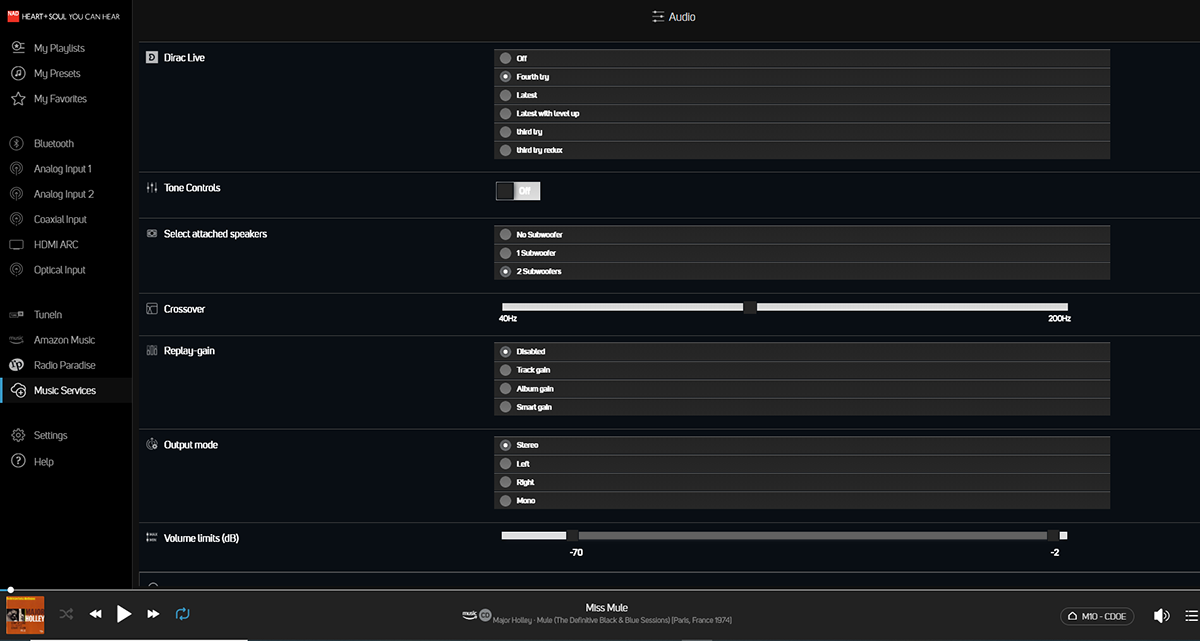Click the Crossover frequency slider handle
Viewport: 1200px width, 641px height.
(750, 307)
